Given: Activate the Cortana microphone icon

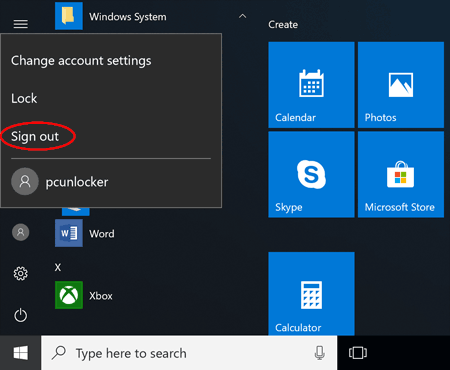Looking at the screenshot, I should (x=319, y=353).
